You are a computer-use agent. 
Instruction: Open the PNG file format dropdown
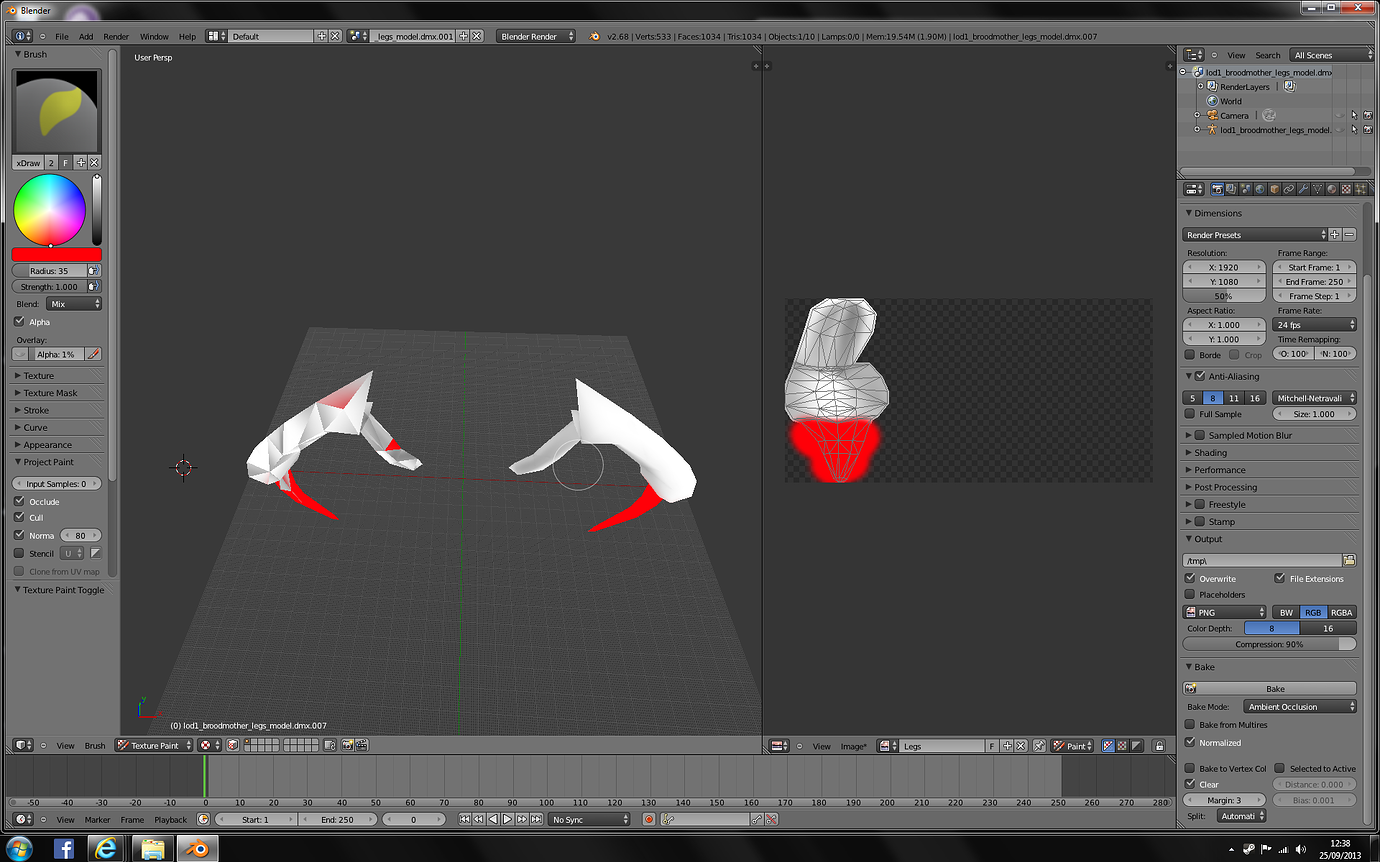click(x=1225, y=612)
